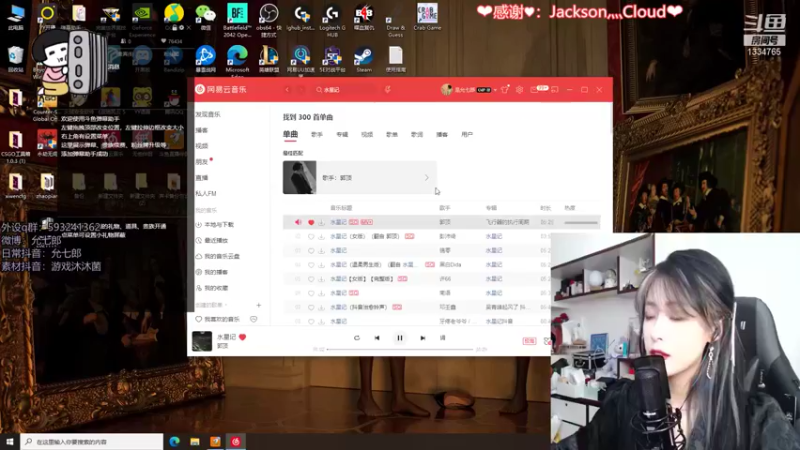Open the Crab Game desktop shortcut
800x450 pixels.
(x=427, y=17)
